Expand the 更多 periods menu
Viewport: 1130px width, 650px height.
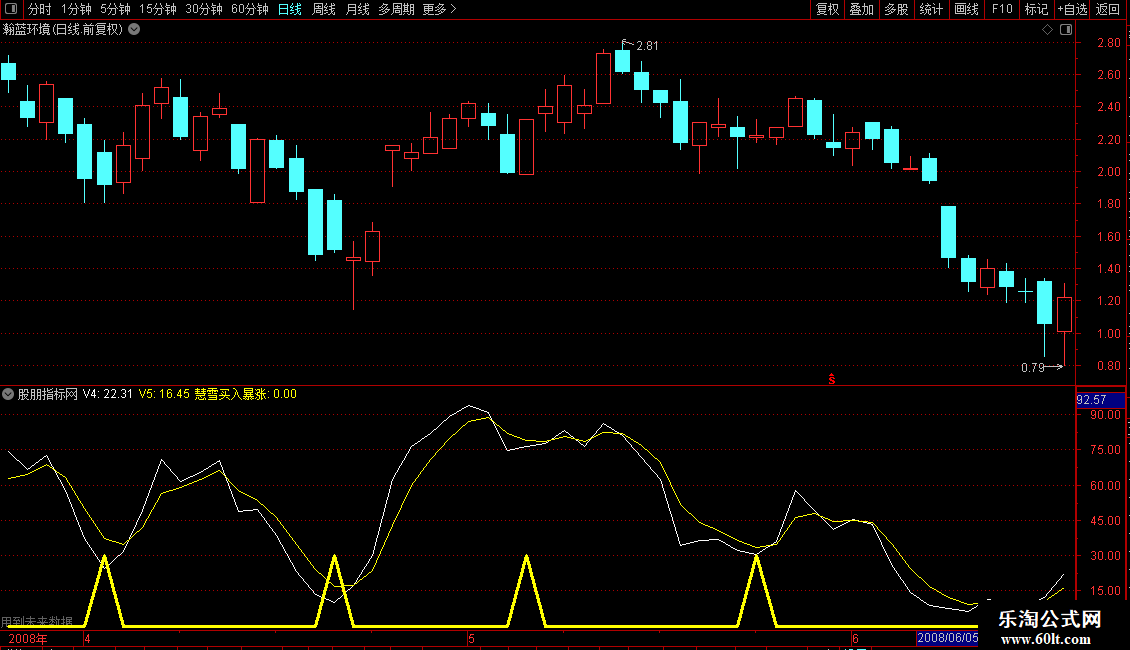pyautogui.click(x=440, y=9)
